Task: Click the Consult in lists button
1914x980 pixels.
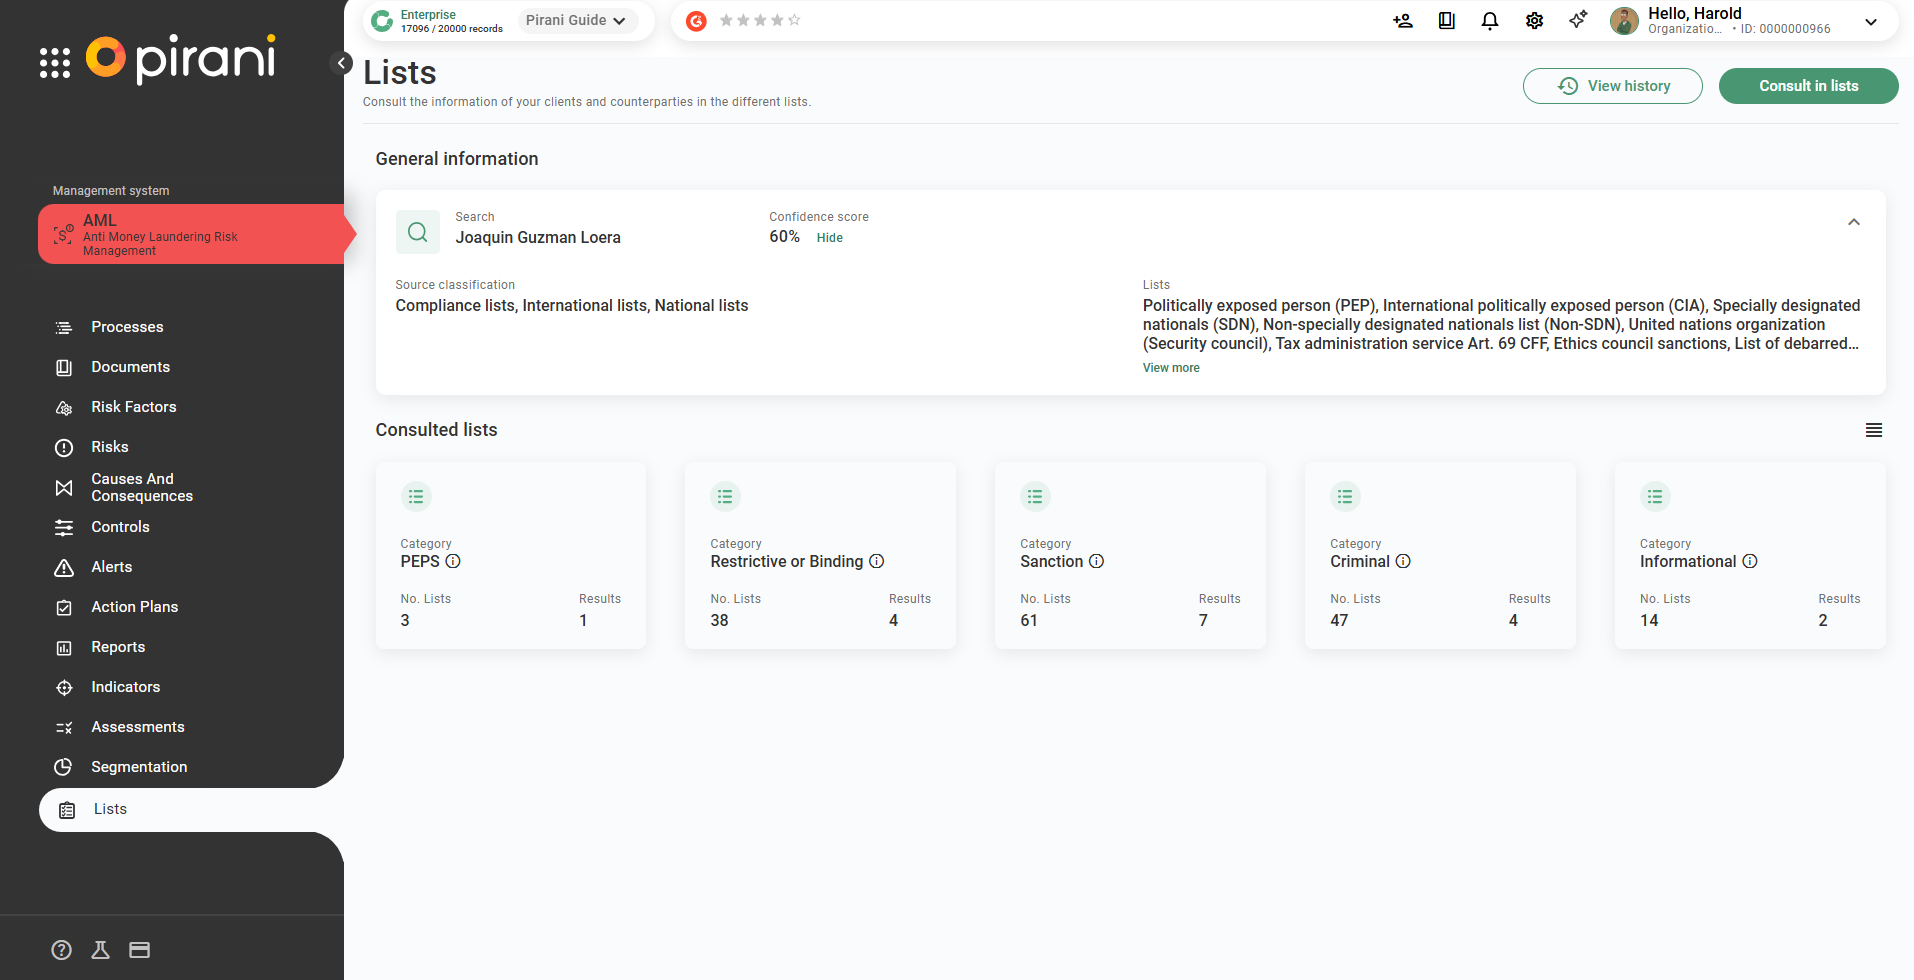Action: click(1808, 86)
